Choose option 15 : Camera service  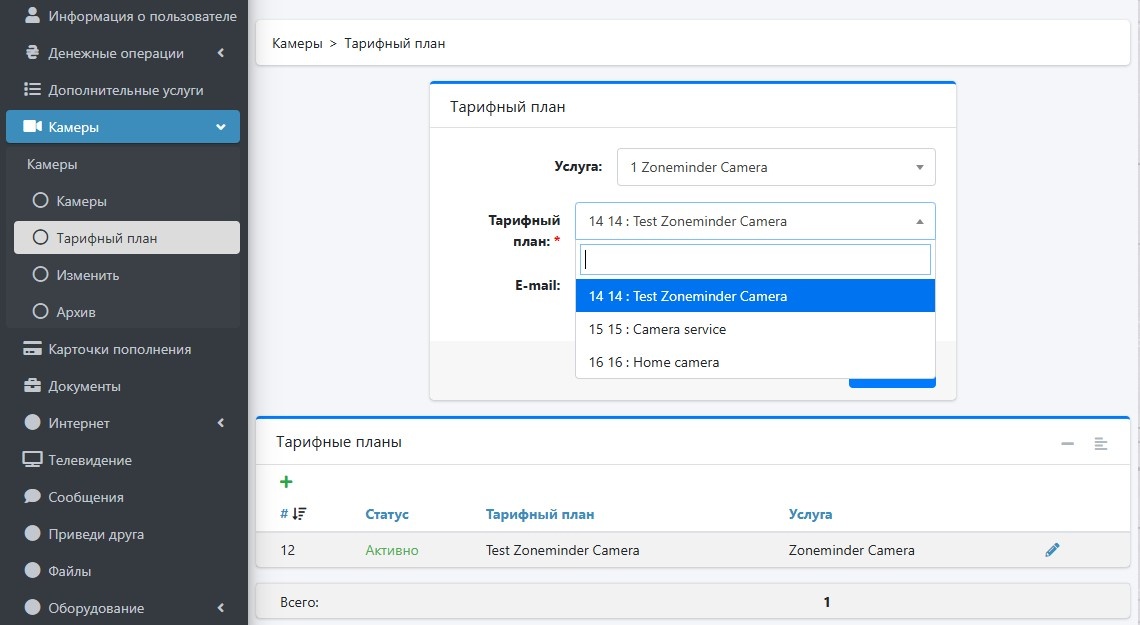click(x=755, y=329)
